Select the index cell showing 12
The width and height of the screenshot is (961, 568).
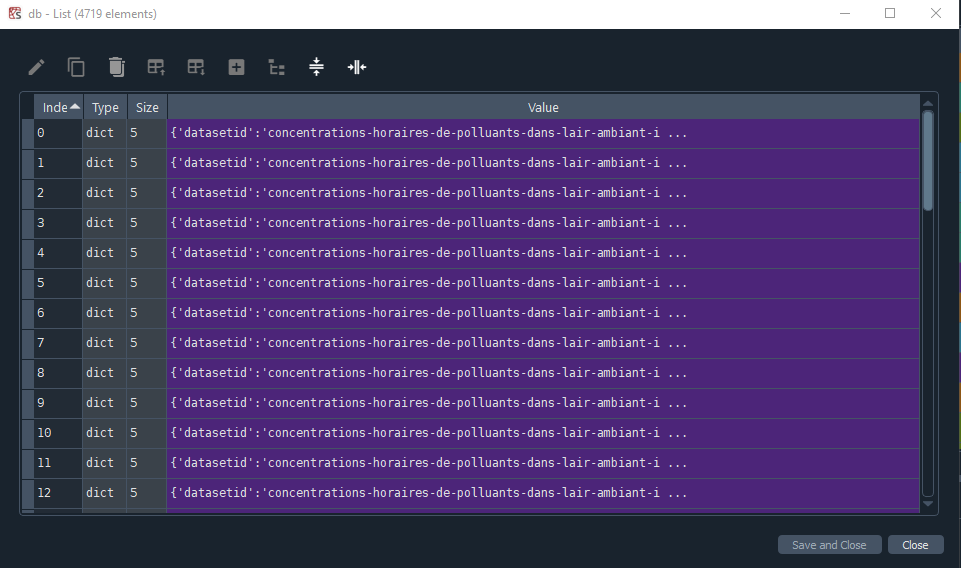tap(58, 493)
